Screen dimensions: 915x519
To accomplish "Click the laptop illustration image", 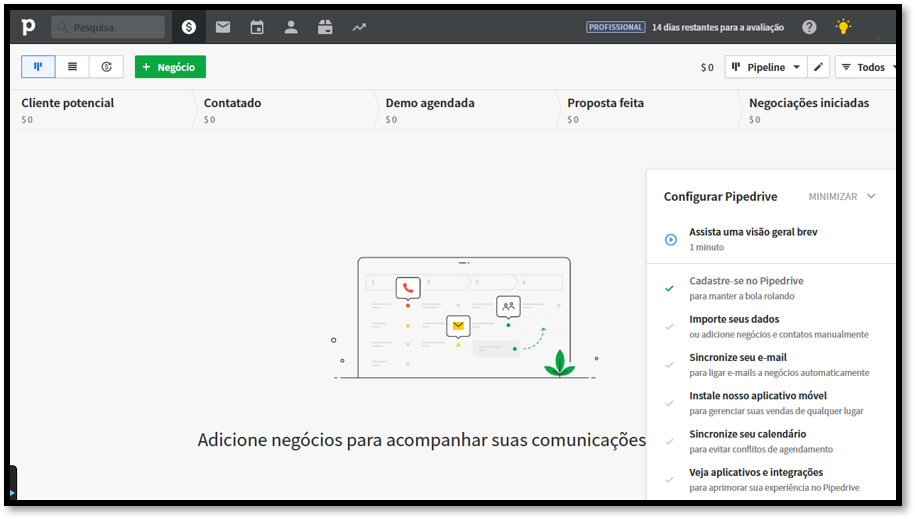I will (465, 318).
